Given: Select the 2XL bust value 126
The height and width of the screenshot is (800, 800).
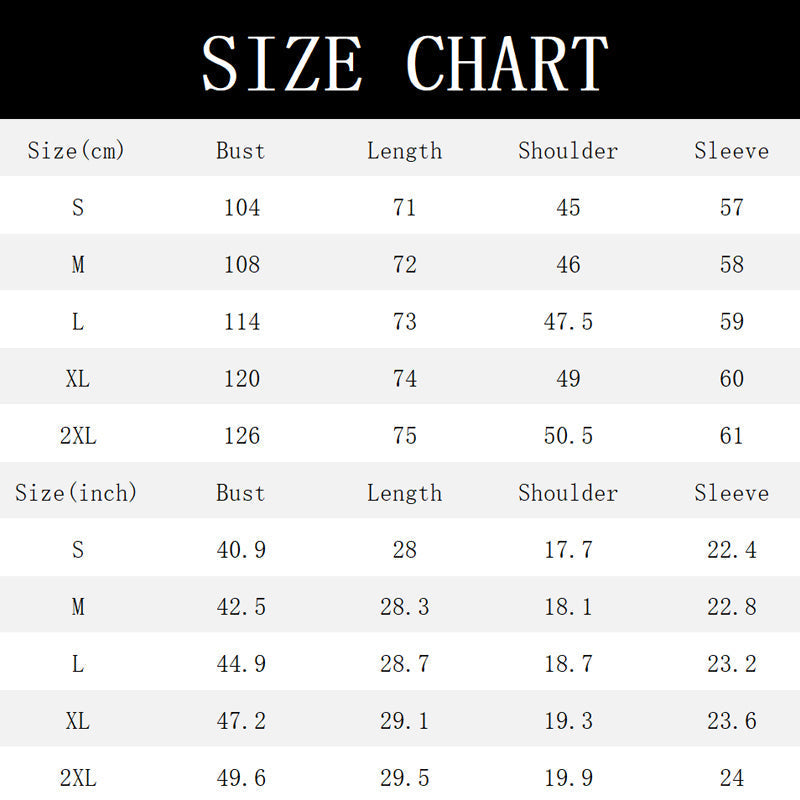Looking at the screenshot, I should pyautogui.click(x=242, y=436).
